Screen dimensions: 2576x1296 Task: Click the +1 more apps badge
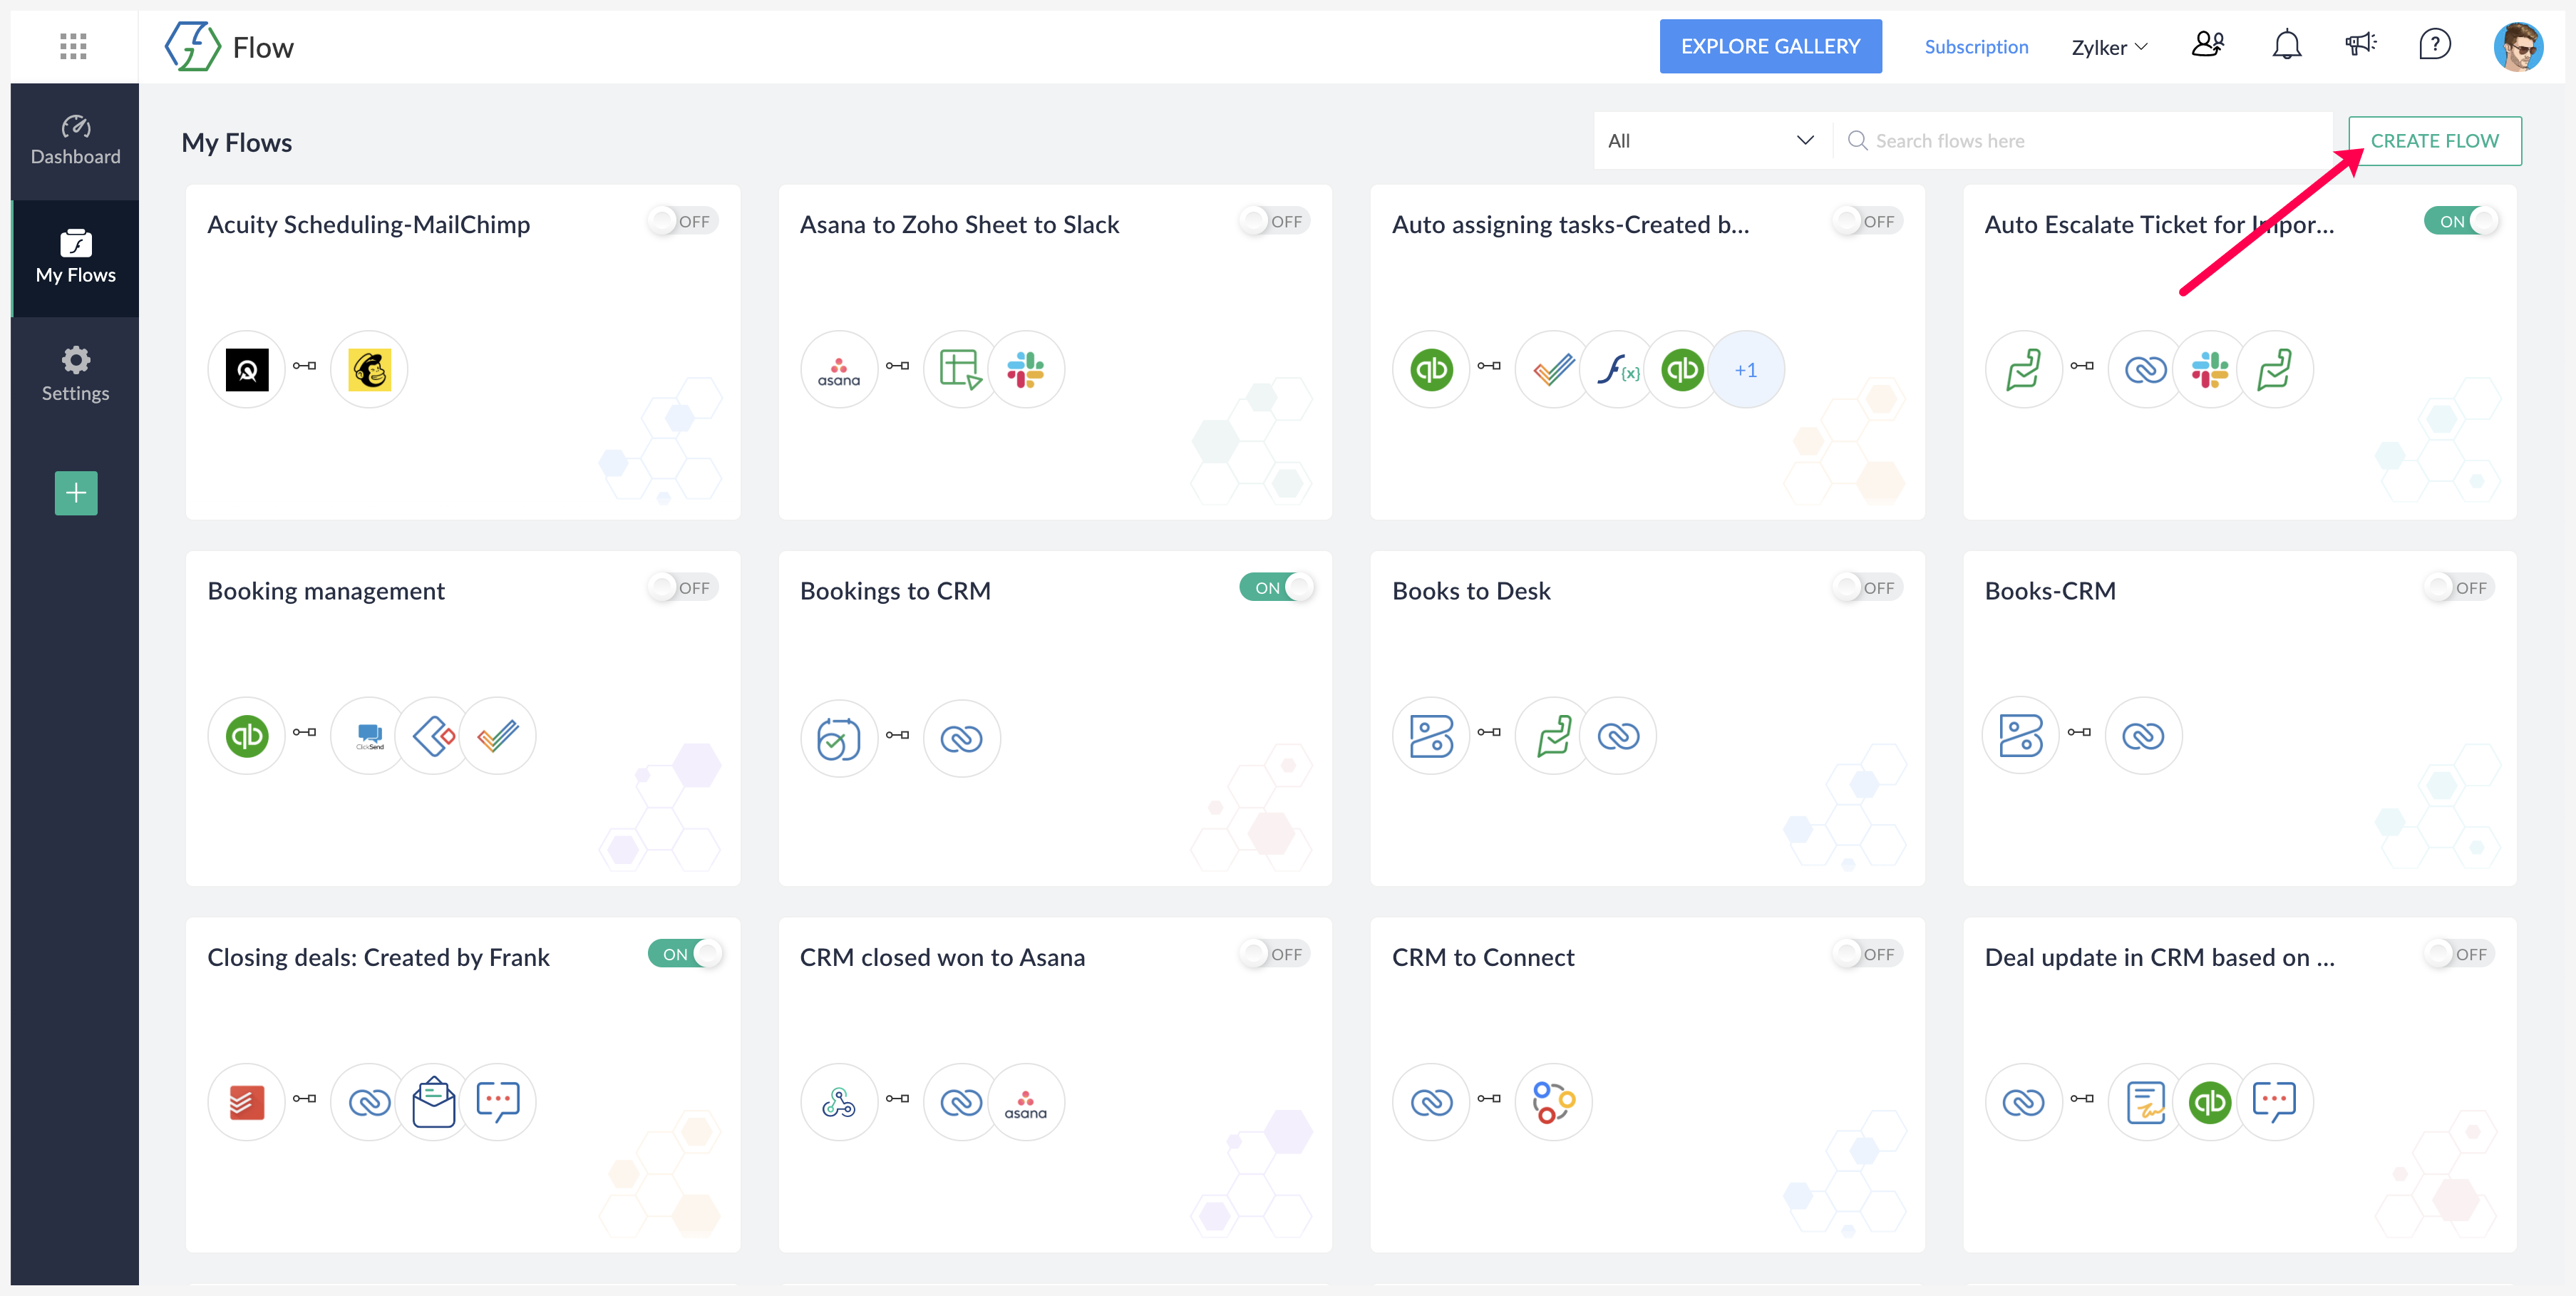1745,370
